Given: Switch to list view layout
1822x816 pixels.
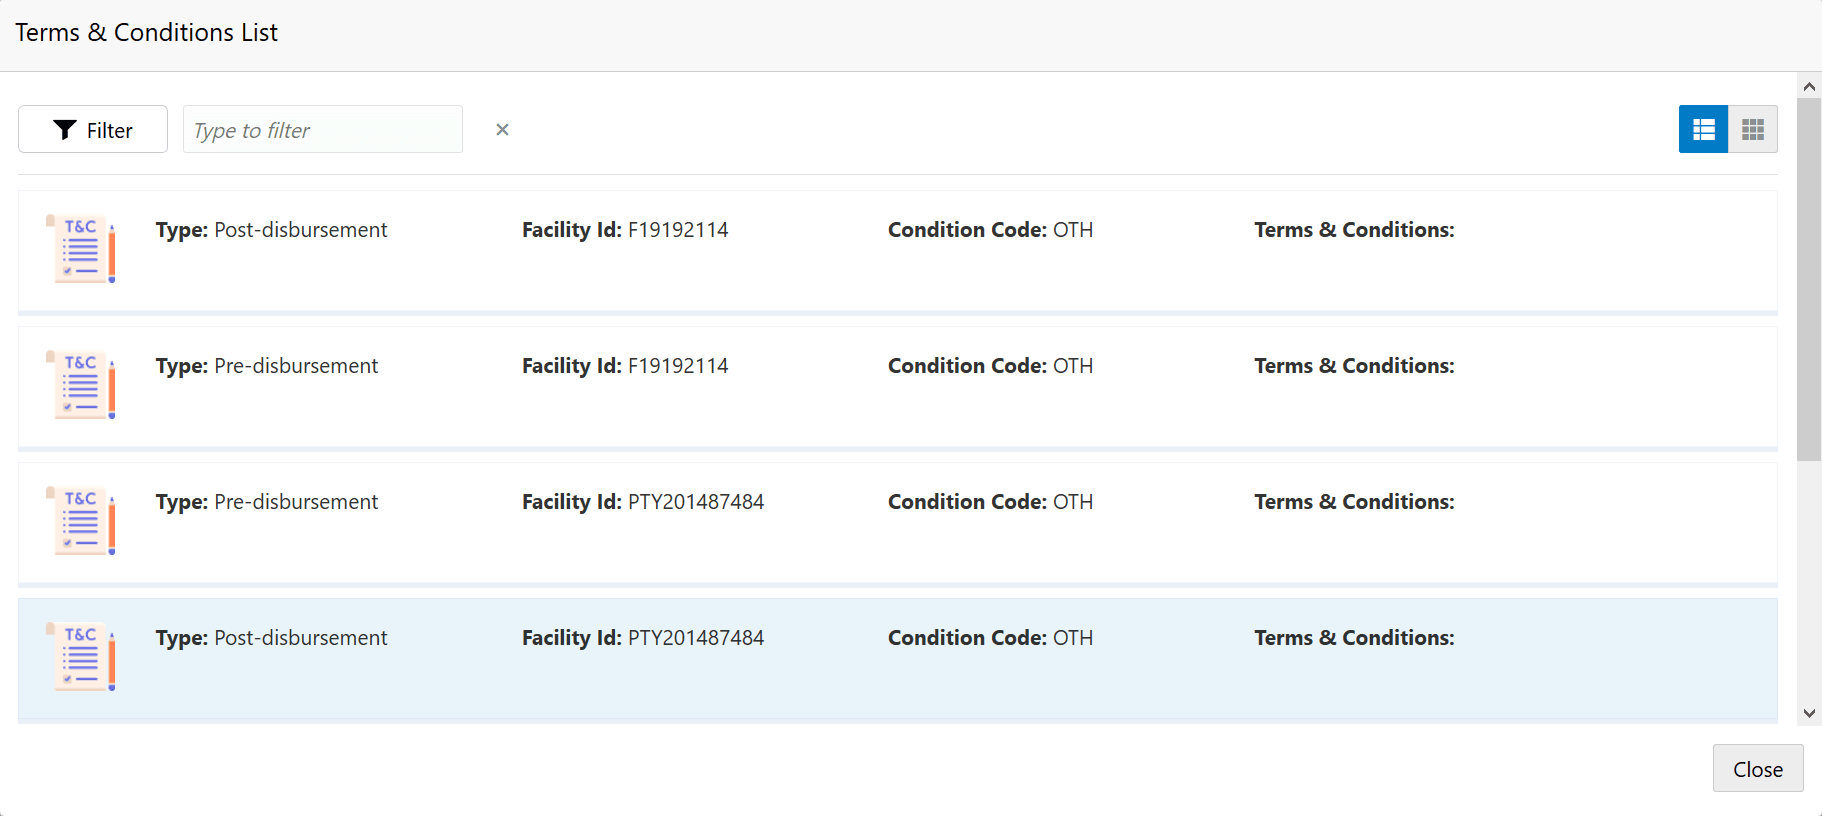Looking at the screenshot, I should click(1703, 129).
